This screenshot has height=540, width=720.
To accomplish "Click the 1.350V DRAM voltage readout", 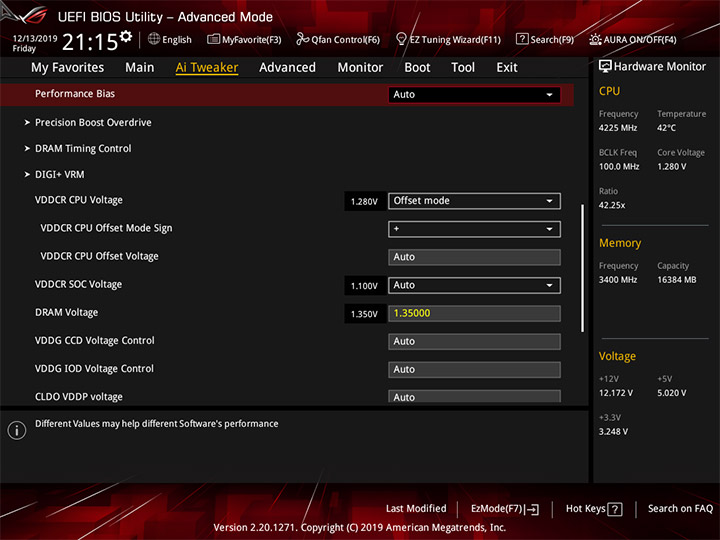I will (365, 314).
